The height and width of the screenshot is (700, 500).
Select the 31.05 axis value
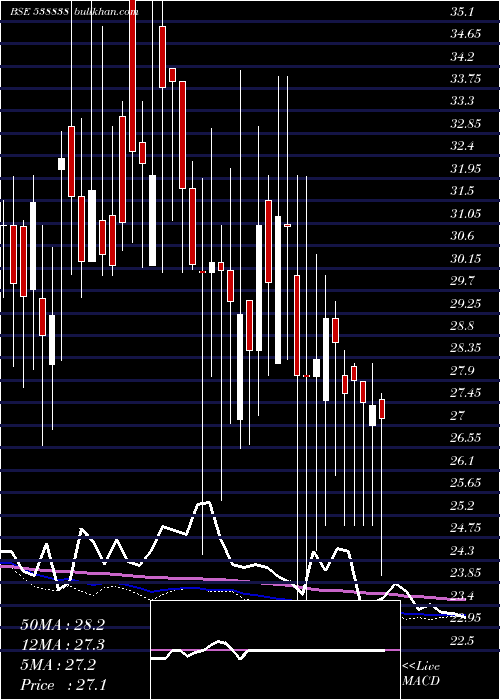click(466, 214)
